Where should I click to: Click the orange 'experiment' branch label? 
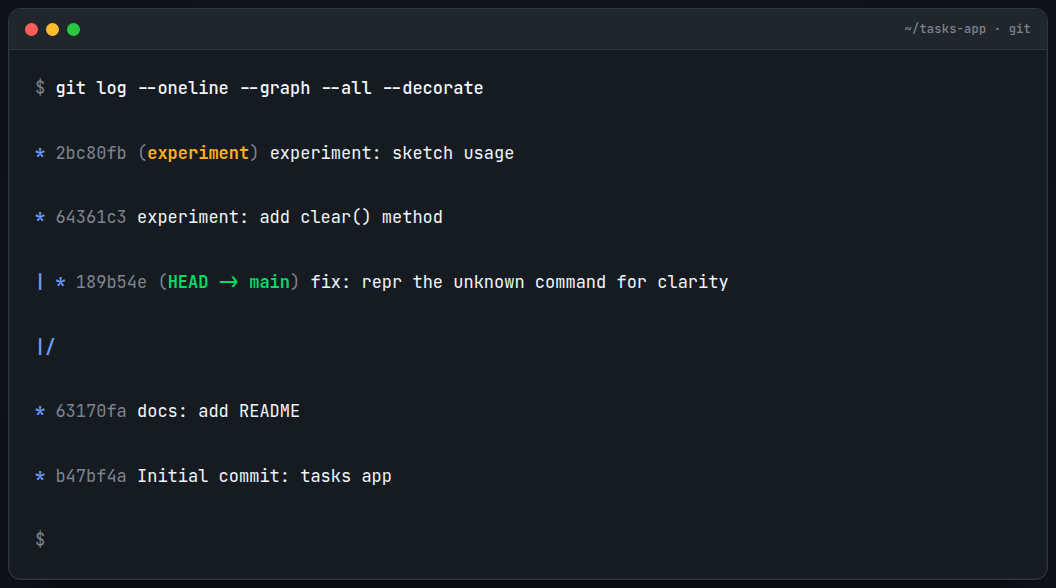(198, 154)
